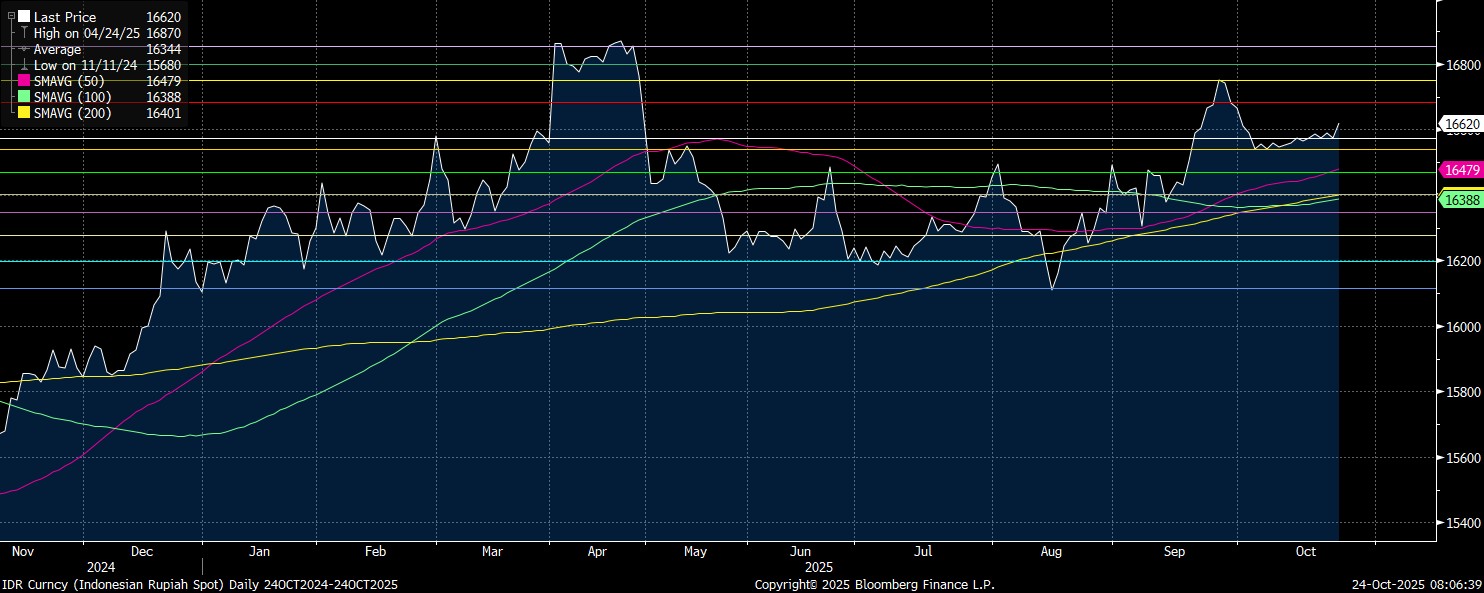Screen dimensions: 1484x593
Task: Click the magenta 16479 axis price tag
Action: (1462, 171)
